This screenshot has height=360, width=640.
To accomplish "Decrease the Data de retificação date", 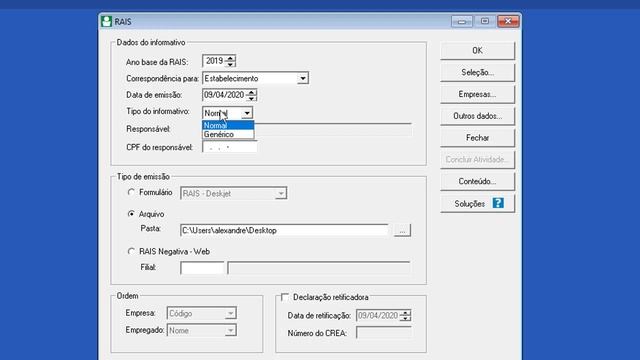I will tap(405, 318).
